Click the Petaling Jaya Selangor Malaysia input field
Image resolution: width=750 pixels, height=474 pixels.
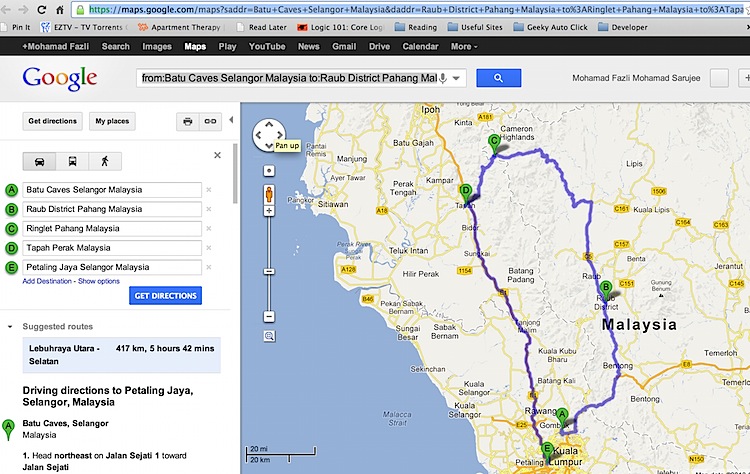coord(112,267)
